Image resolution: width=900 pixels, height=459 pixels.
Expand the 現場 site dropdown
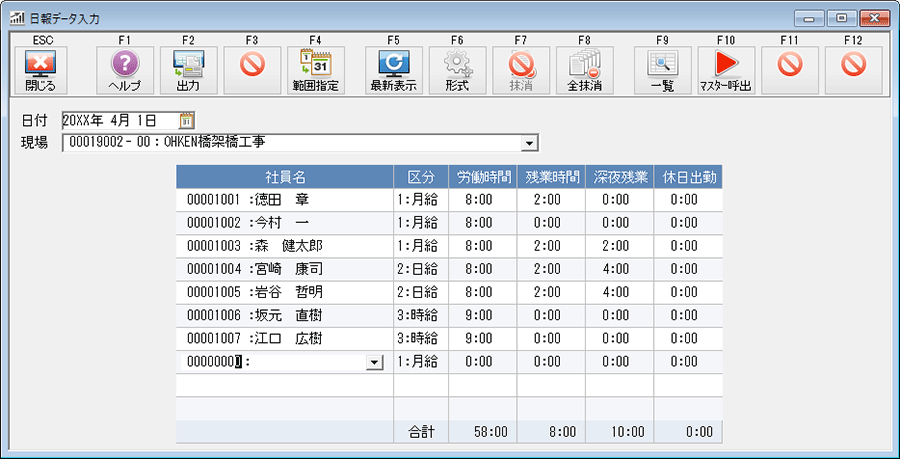tap(530, 143)
